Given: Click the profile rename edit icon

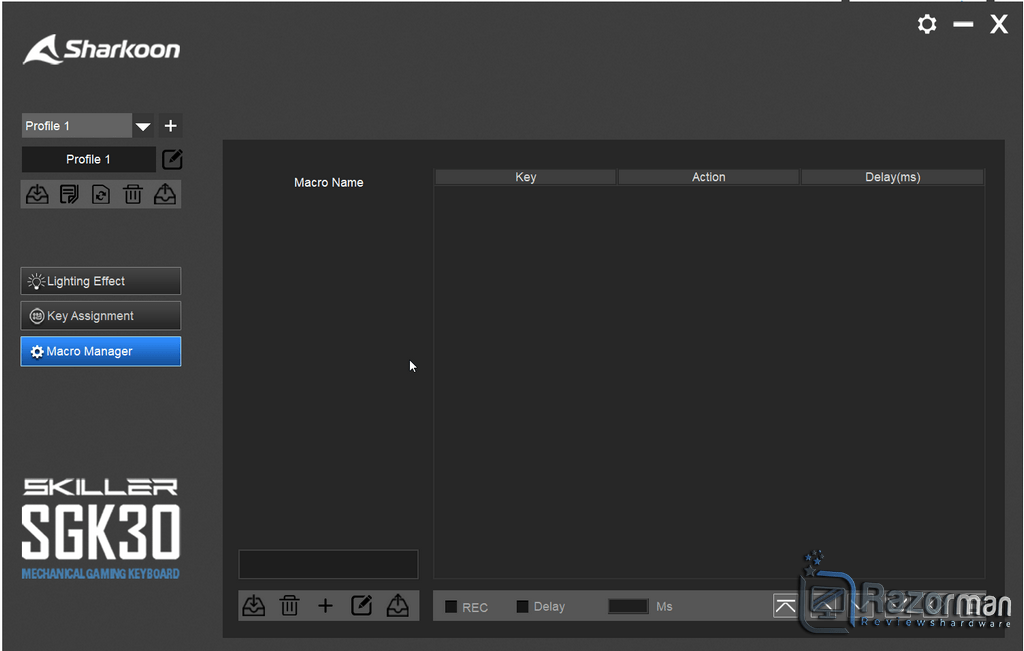Looking at the screenshot, I should click(172, 159).
